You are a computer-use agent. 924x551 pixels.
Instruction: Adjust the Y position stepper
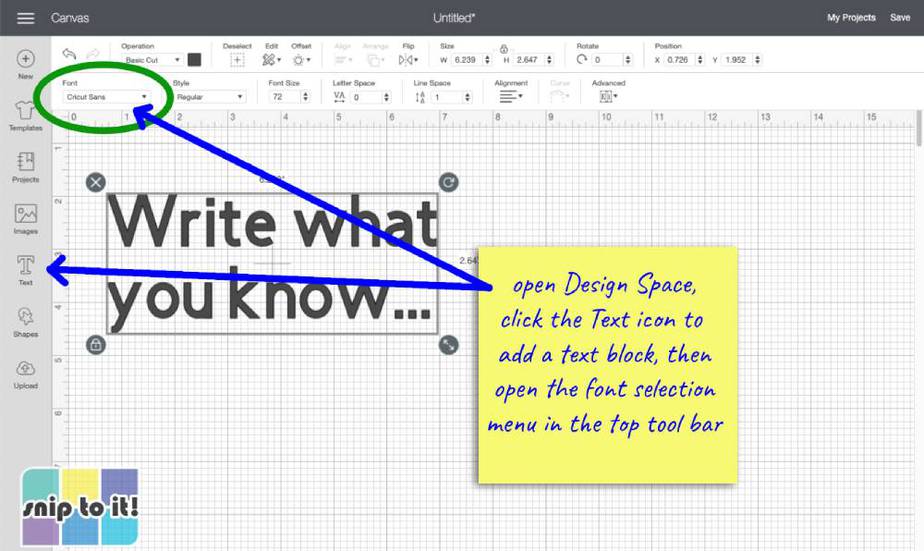click(x=757, y=60)
